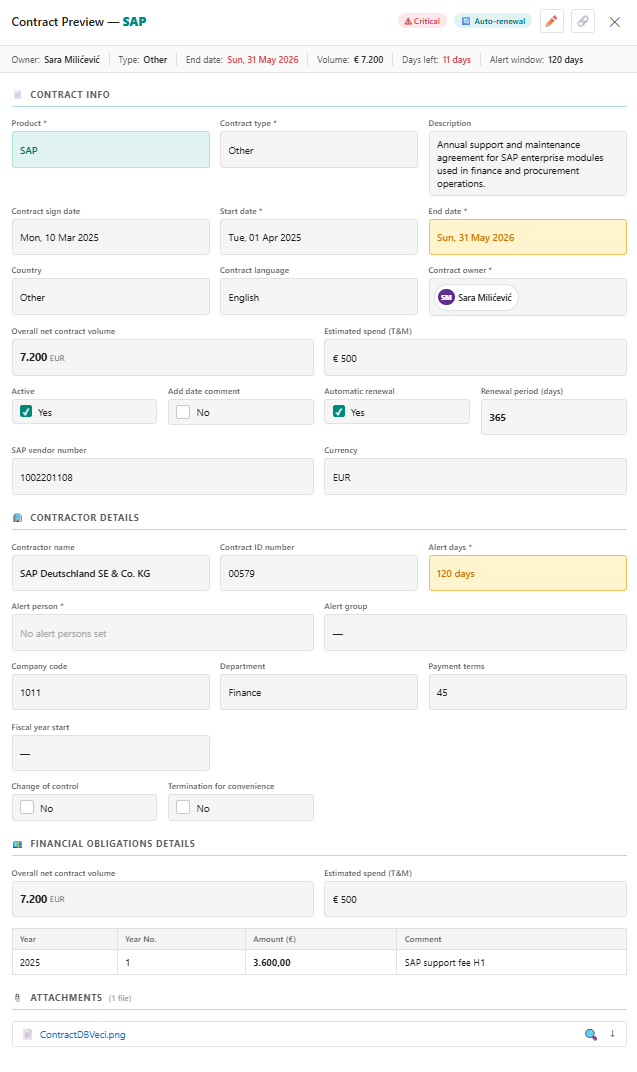Click the Description text area
Screen dimensions: 637x1072
(x=528, y=163)
